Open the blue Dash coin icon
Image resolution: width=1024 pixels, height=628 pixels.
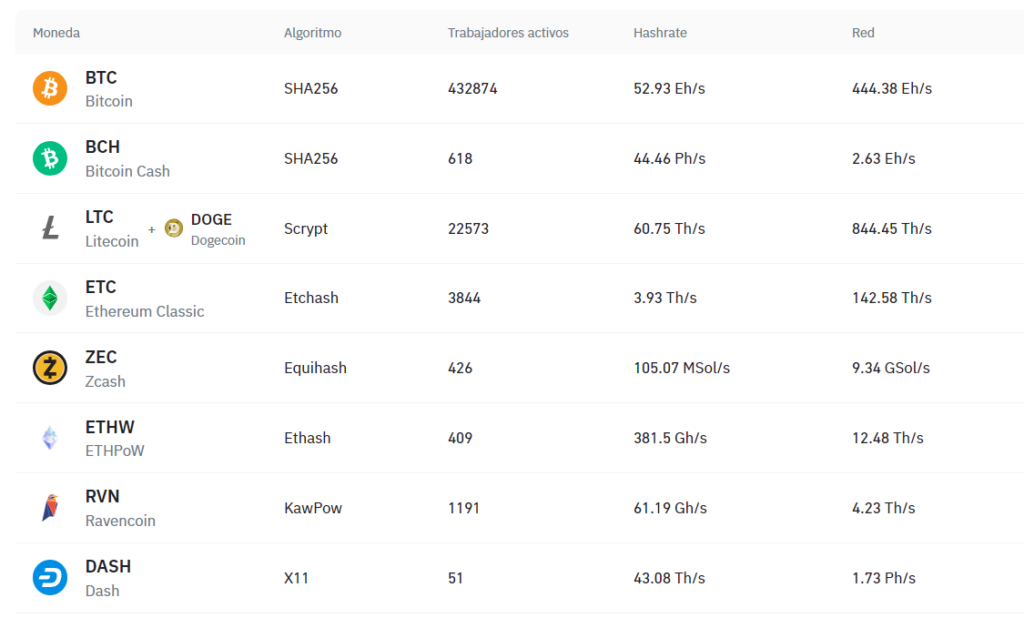pos(50,578)
